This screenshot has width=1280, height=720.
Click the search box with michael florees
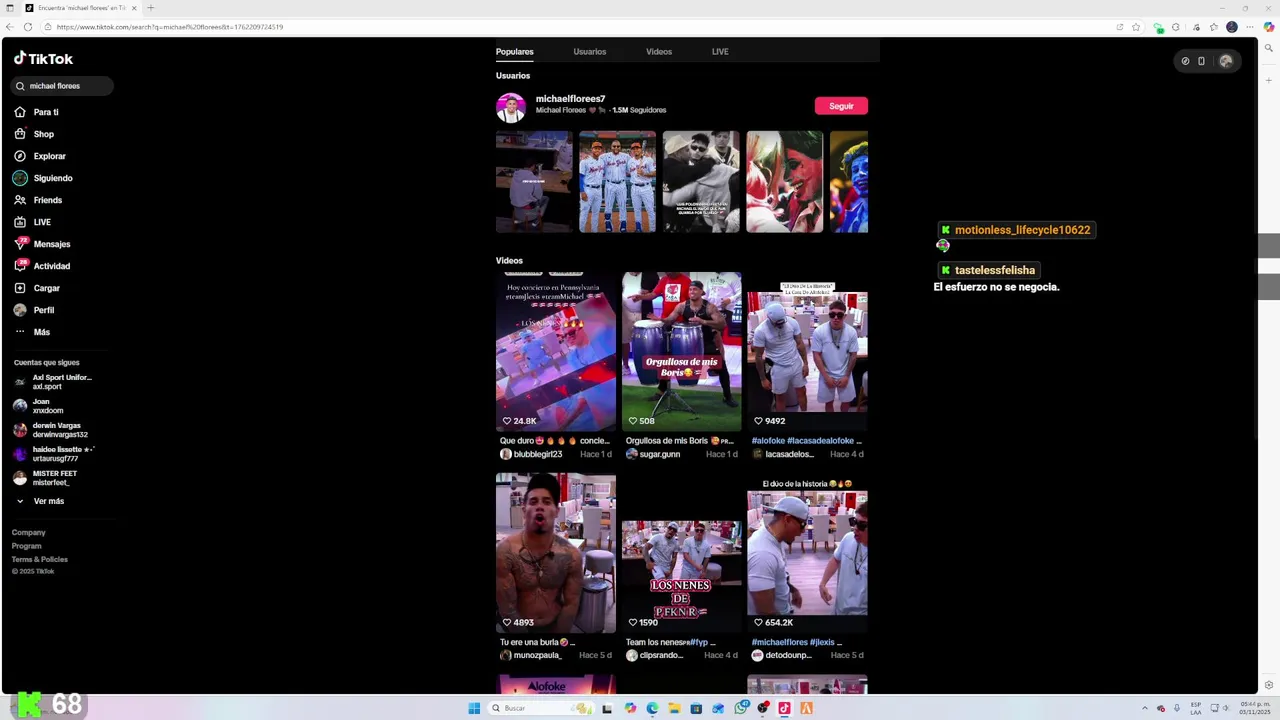(62, 86)
